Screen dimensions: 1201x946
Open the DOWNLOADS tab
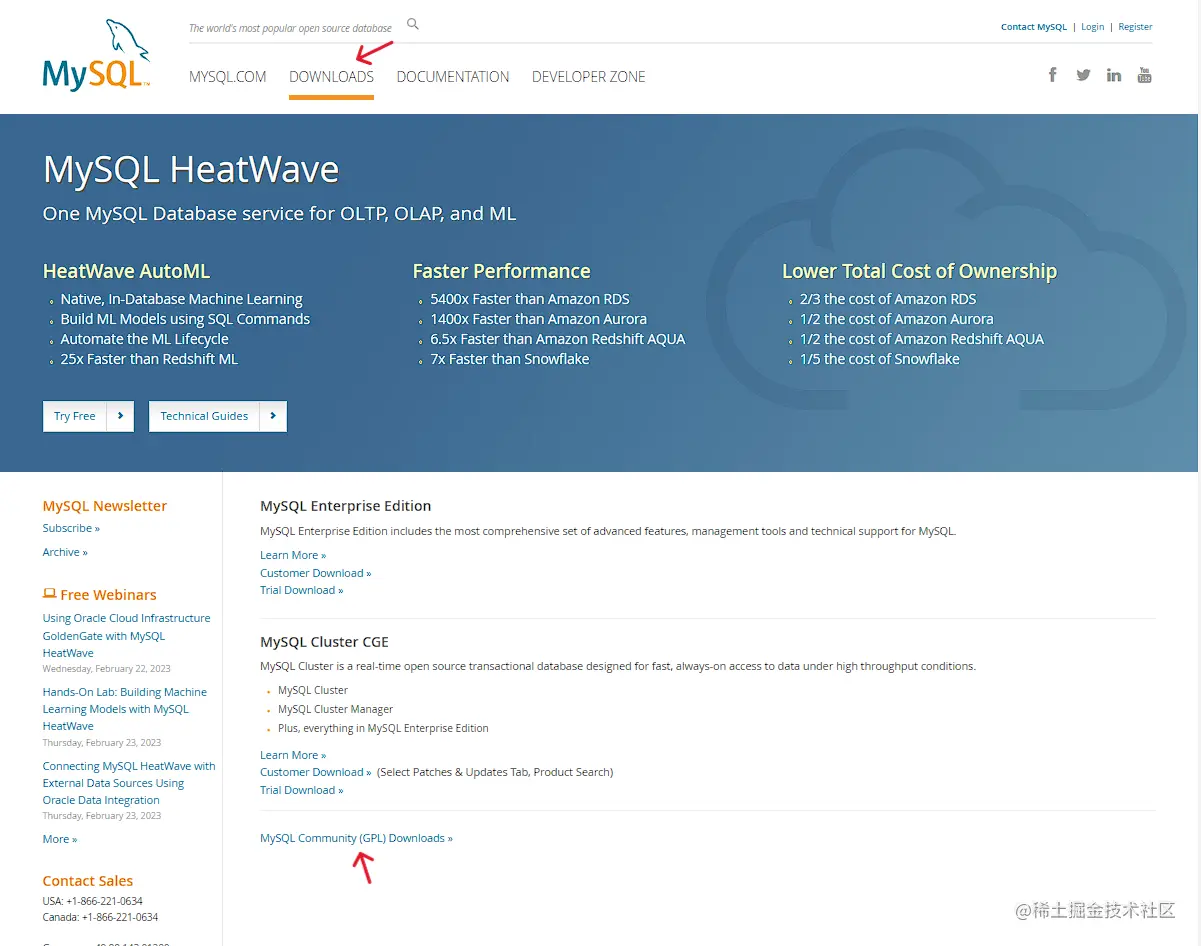coord(331,77)
